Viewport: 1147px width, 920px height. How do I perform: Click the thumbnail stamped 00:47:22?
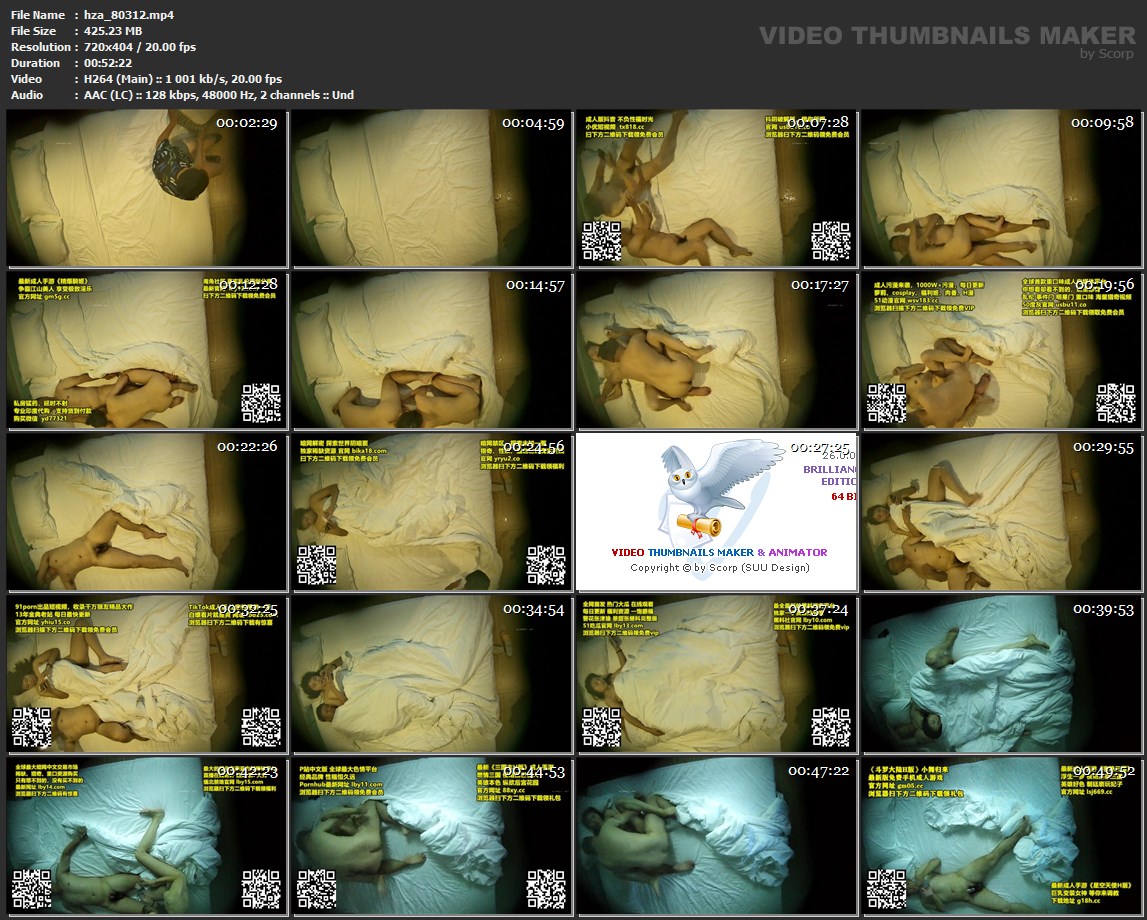717,837
